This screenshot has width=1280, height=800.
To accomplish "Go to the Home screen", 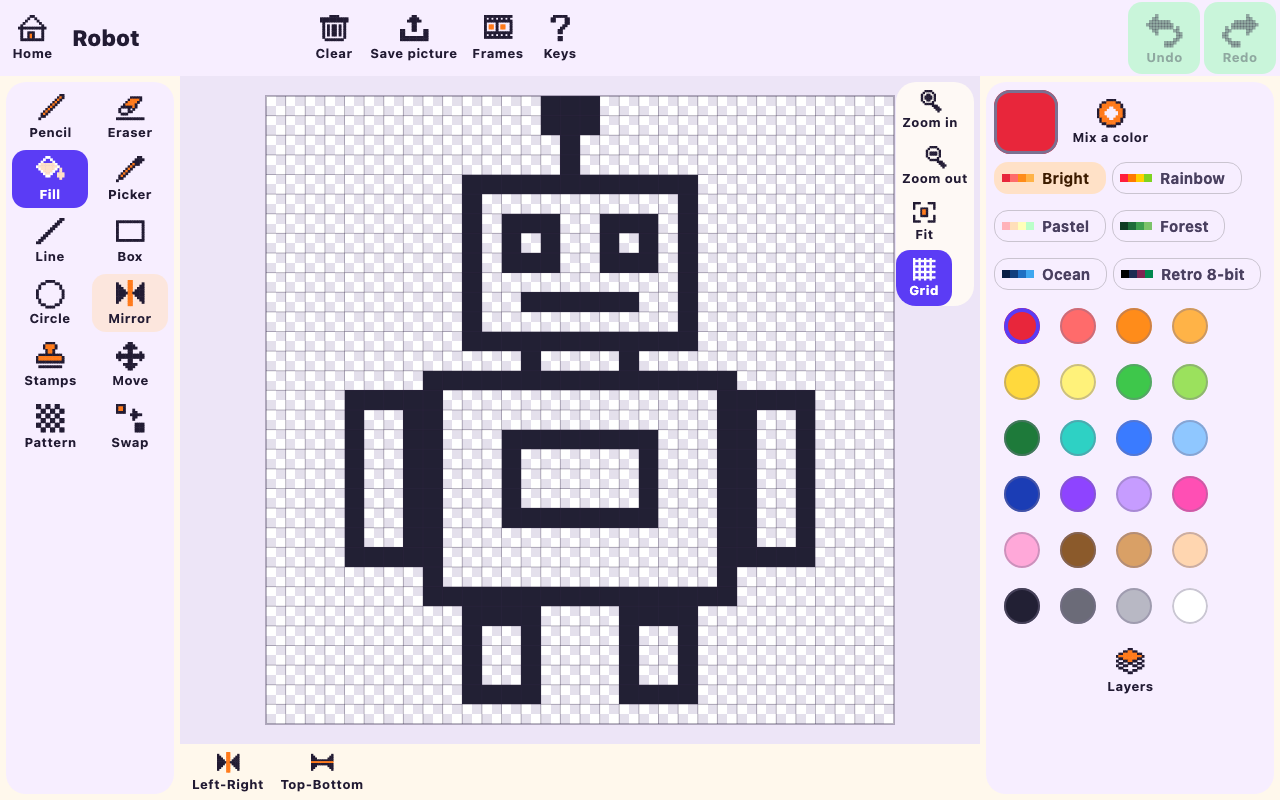I will pyautogui.click(x=32, y=38).
